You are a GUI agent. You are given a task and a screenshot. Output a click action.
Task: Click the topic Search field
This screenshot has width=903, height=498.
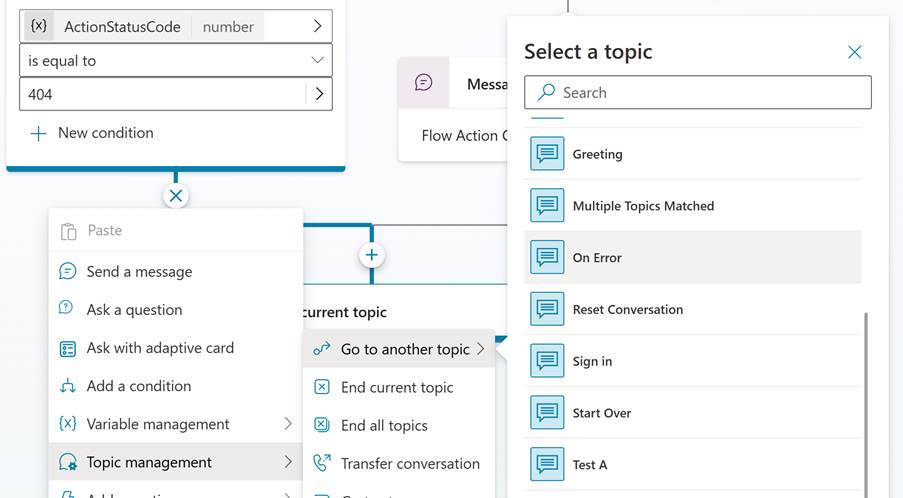click(x=697, y=93)
